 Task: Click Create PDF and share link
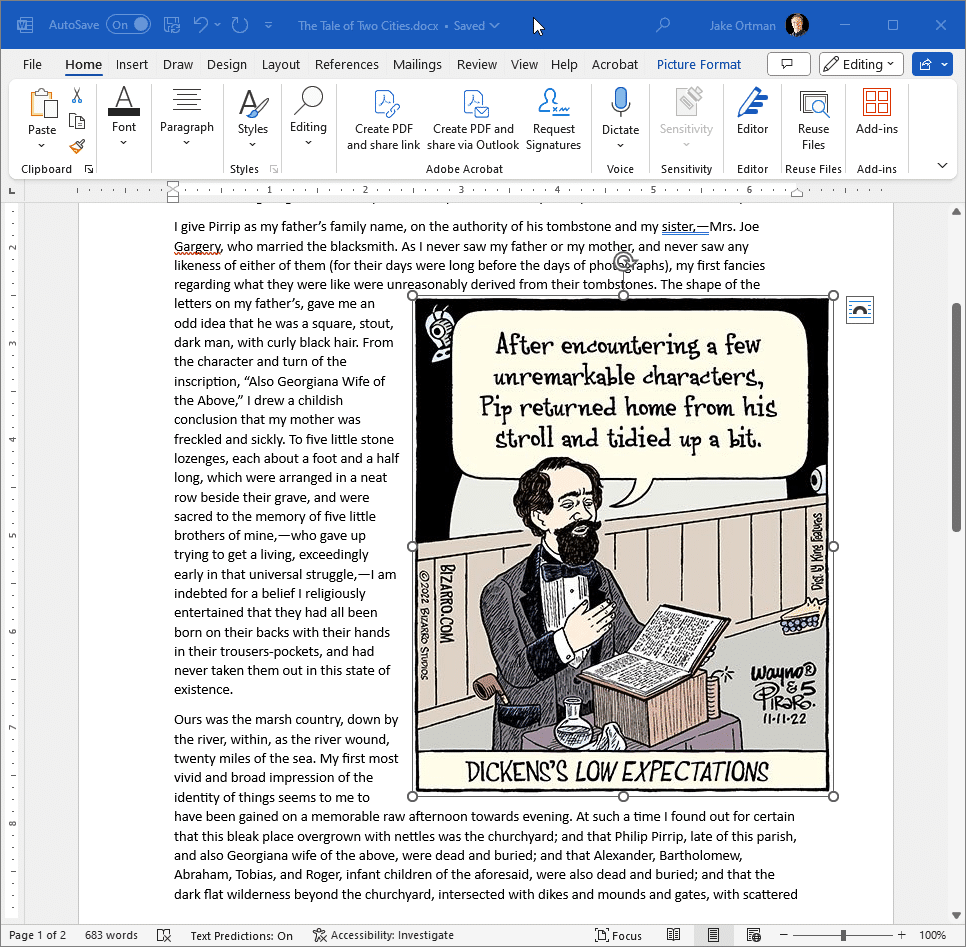click(x=383, y=120)
